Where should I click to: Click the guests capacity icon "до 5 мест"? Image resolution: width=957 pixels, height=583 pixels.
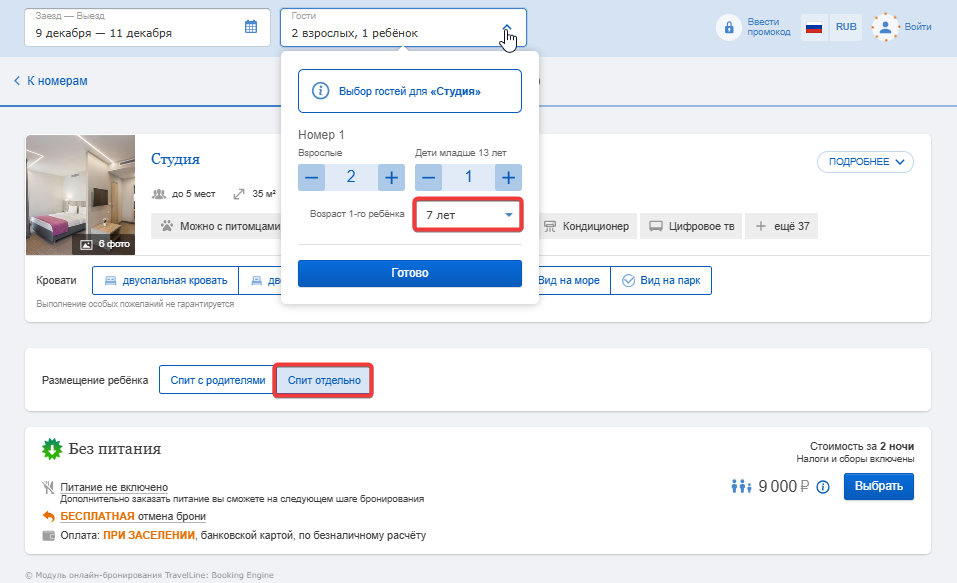(x=159, y=194)
